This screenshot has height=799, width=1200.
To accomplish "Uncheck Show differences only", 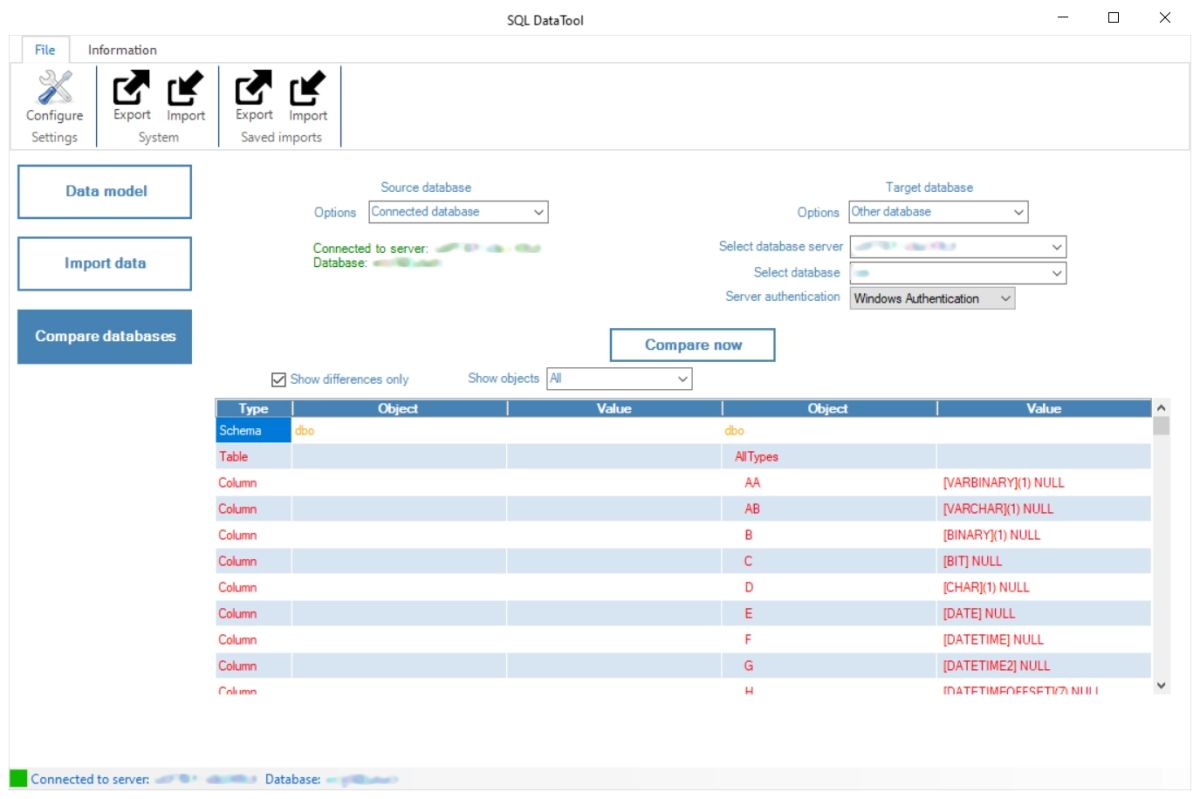I will [x=277, y=379].
